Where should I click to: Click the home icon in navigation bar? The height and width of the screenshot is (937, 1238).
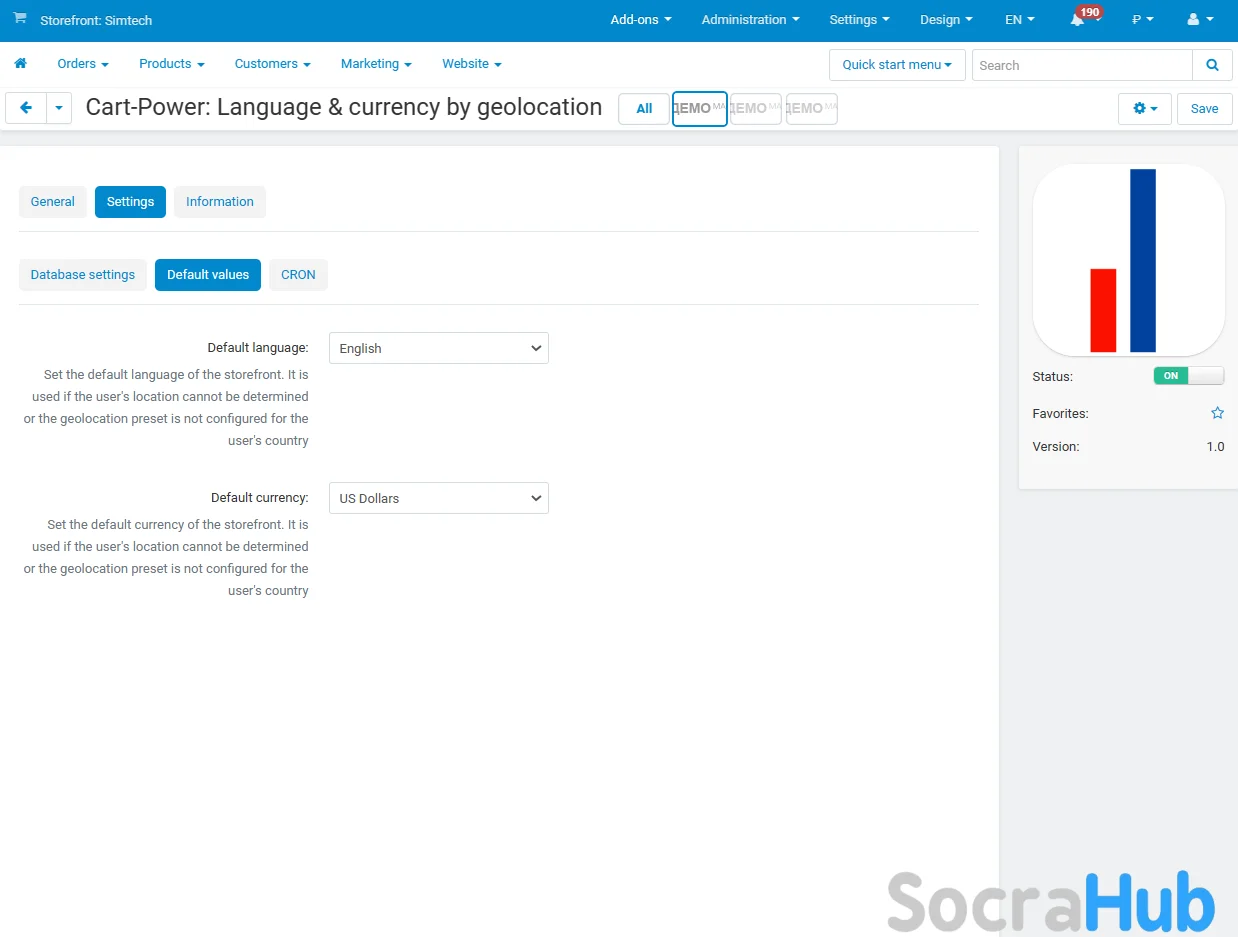tap(20, 64)
